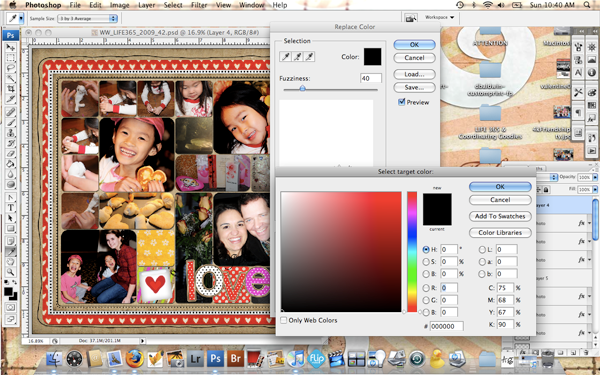
Task: Select the Pen tool
Action: [10, 198]
